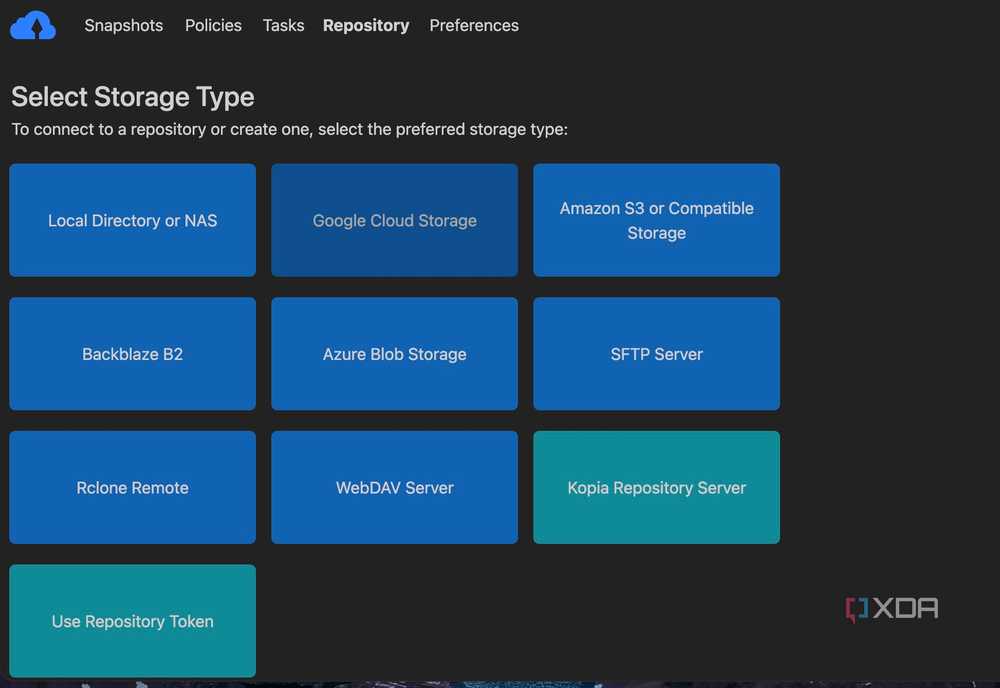This screenshot has height=688, width=1000.
Task: Choose Backblaze B2 storage type
Action: [133, 354]
